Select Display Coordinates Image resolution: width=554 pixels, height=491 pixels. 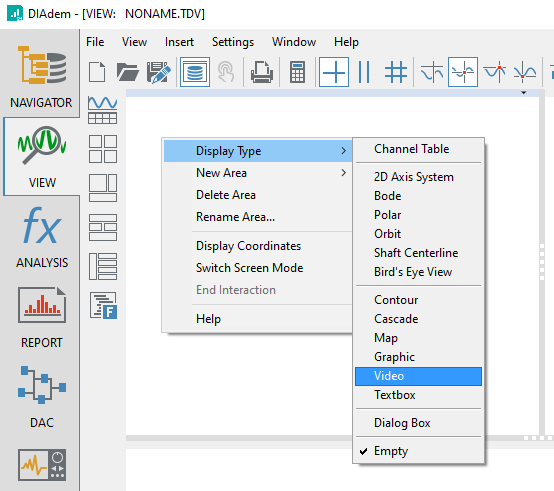(x=258, y=246)
